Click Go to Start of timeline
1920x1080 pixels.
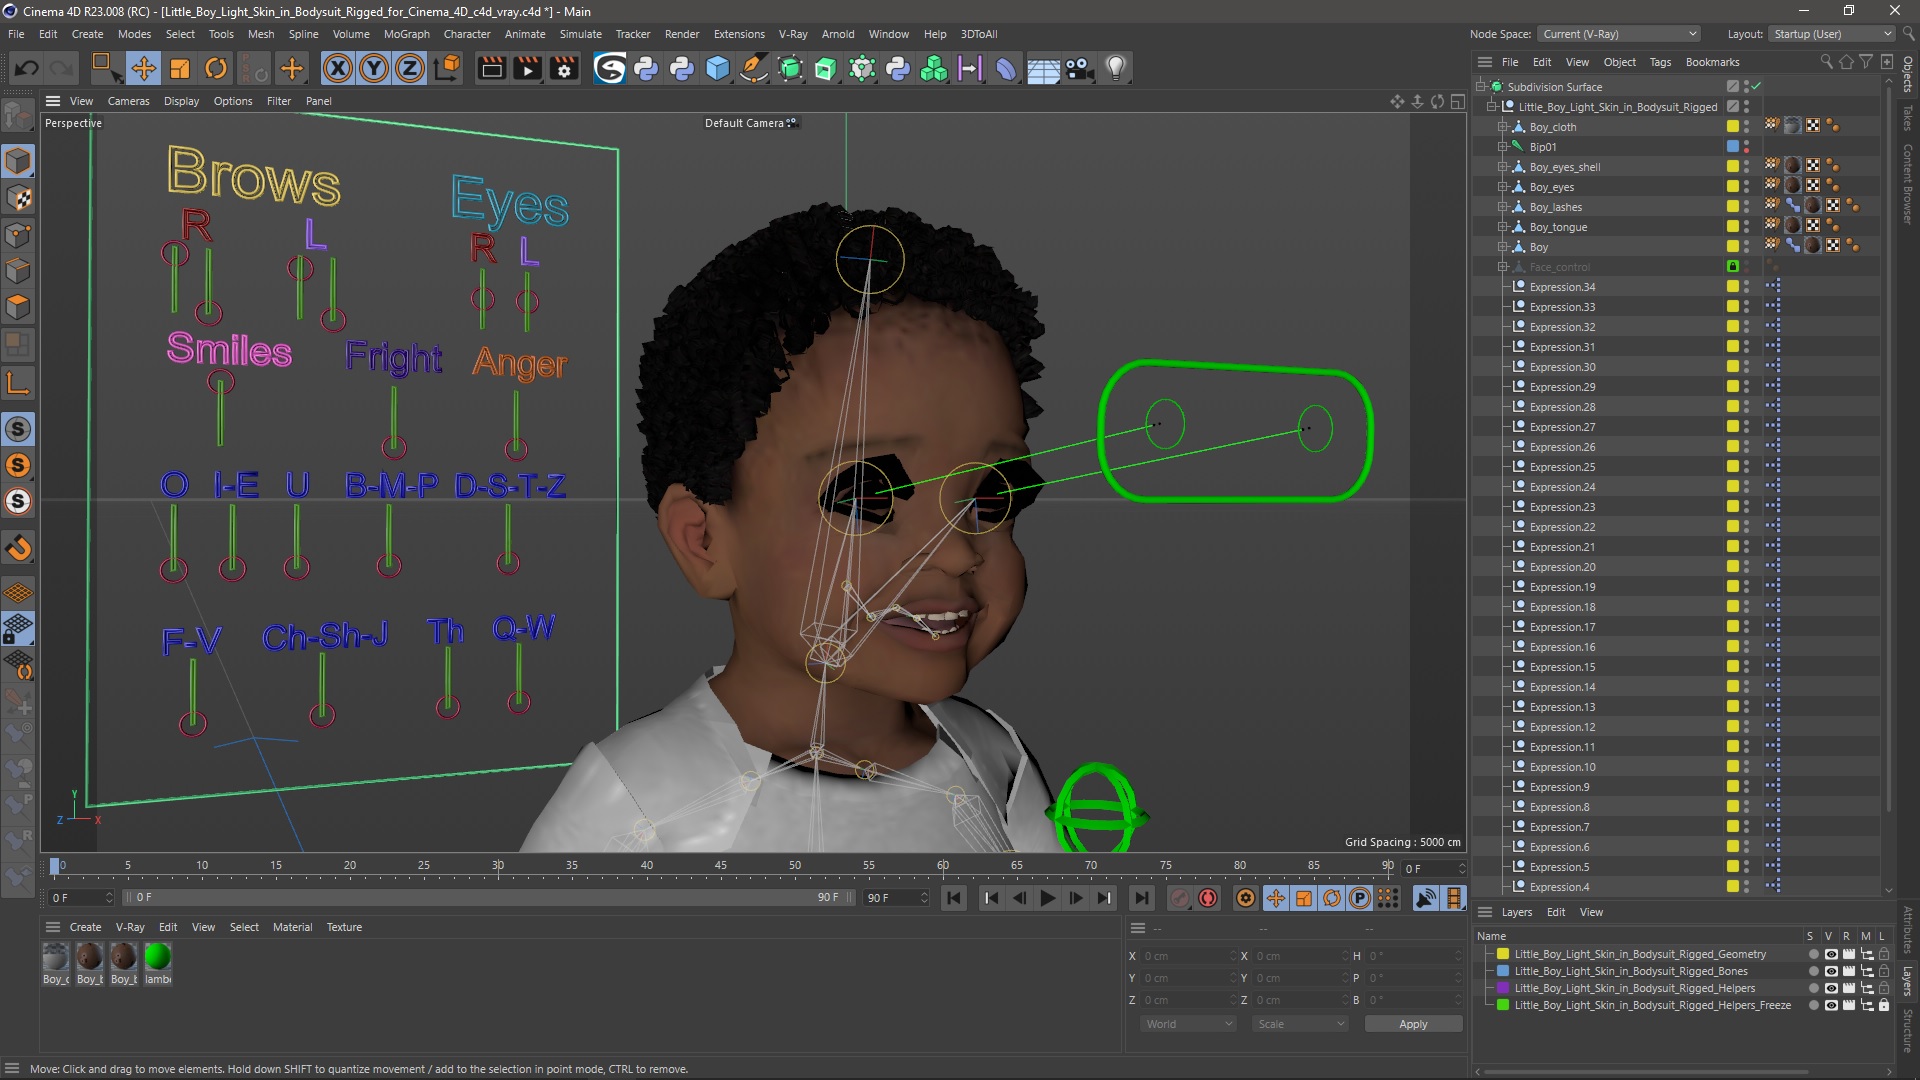click(954, 898)
